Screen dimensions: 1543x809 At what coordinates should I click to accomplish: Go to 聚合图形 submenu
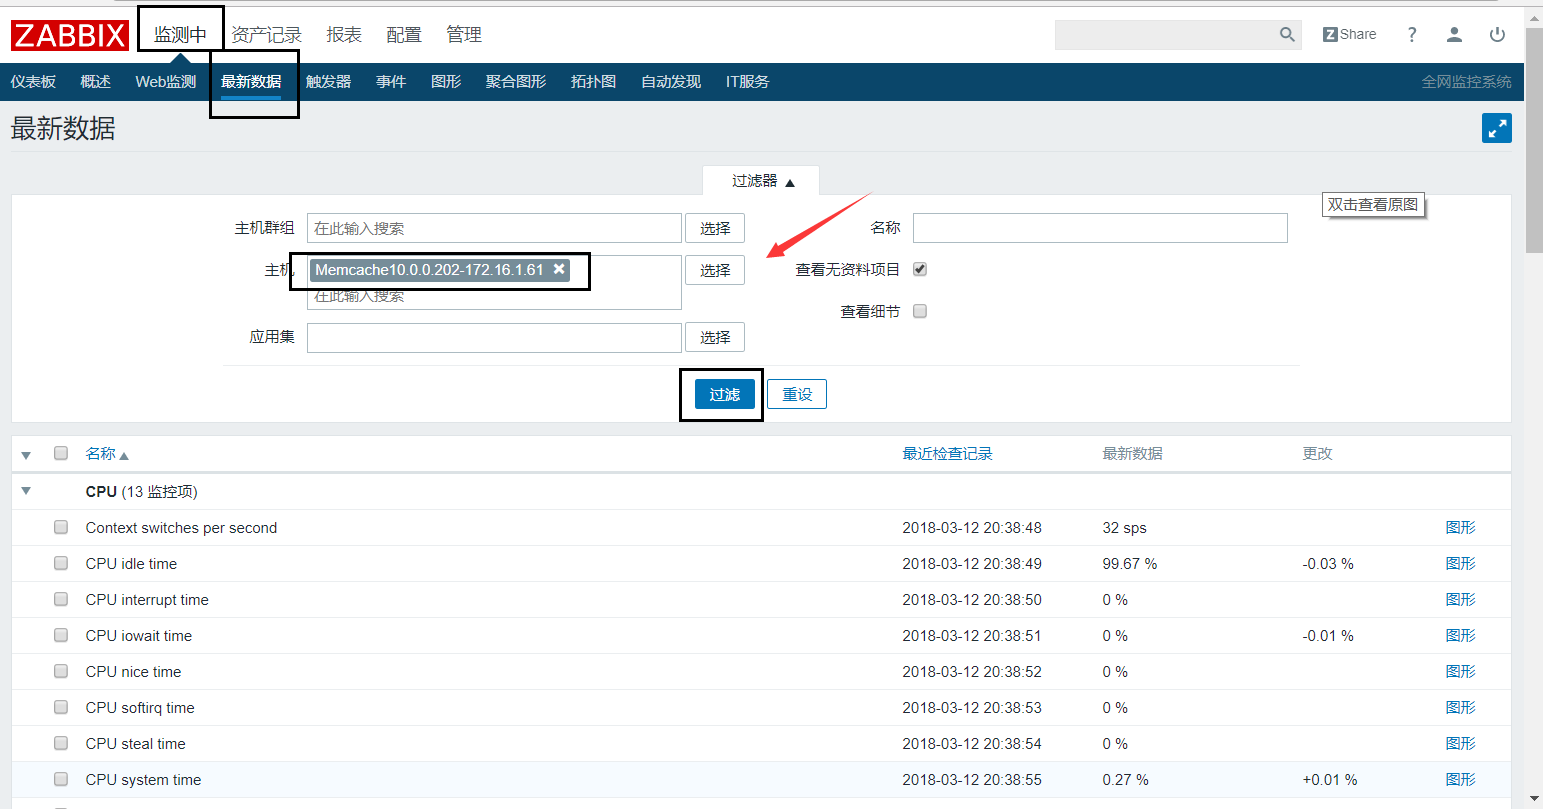click(x=516, y=82)
